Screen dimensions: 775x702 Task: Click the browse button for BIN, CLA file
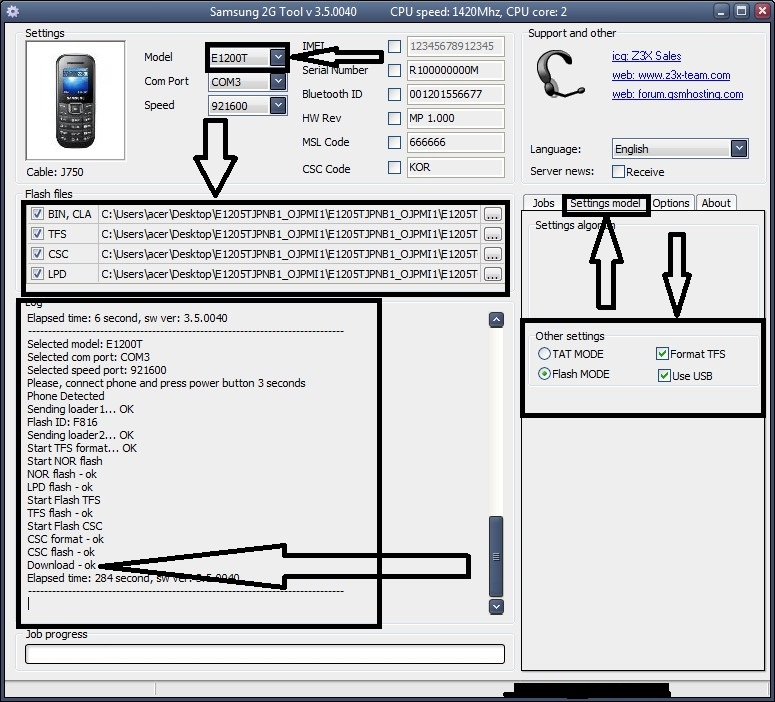click(492, 214)
